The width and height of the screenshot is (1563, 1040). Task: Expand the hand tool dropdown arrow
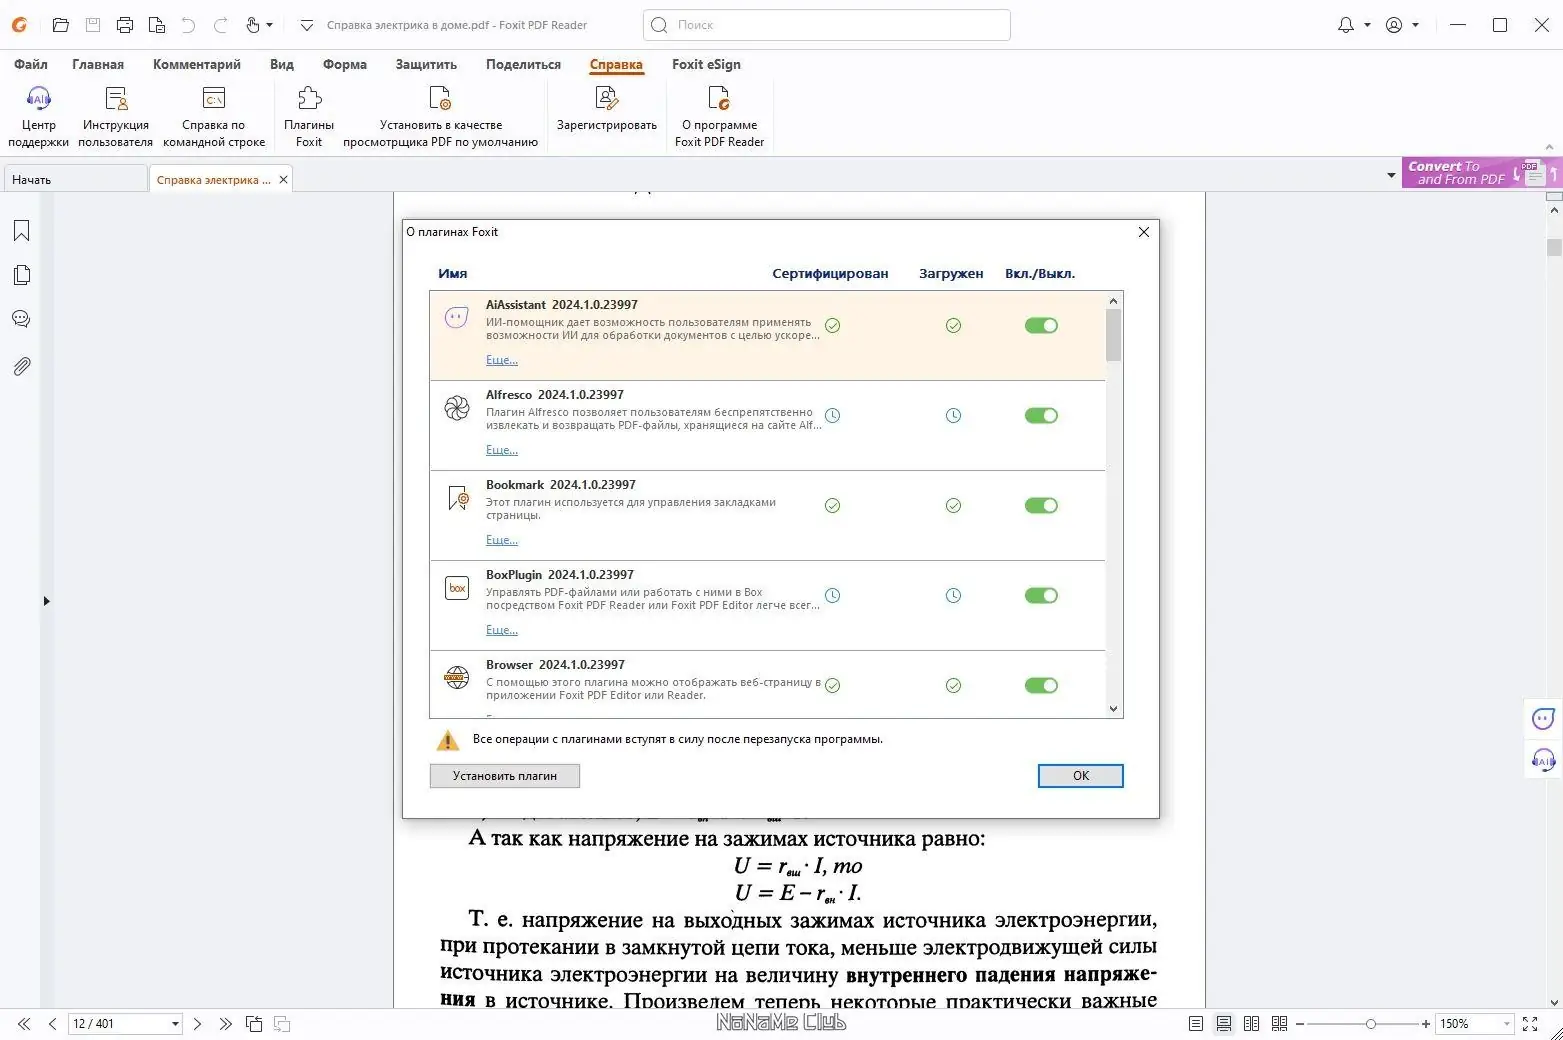269,25
